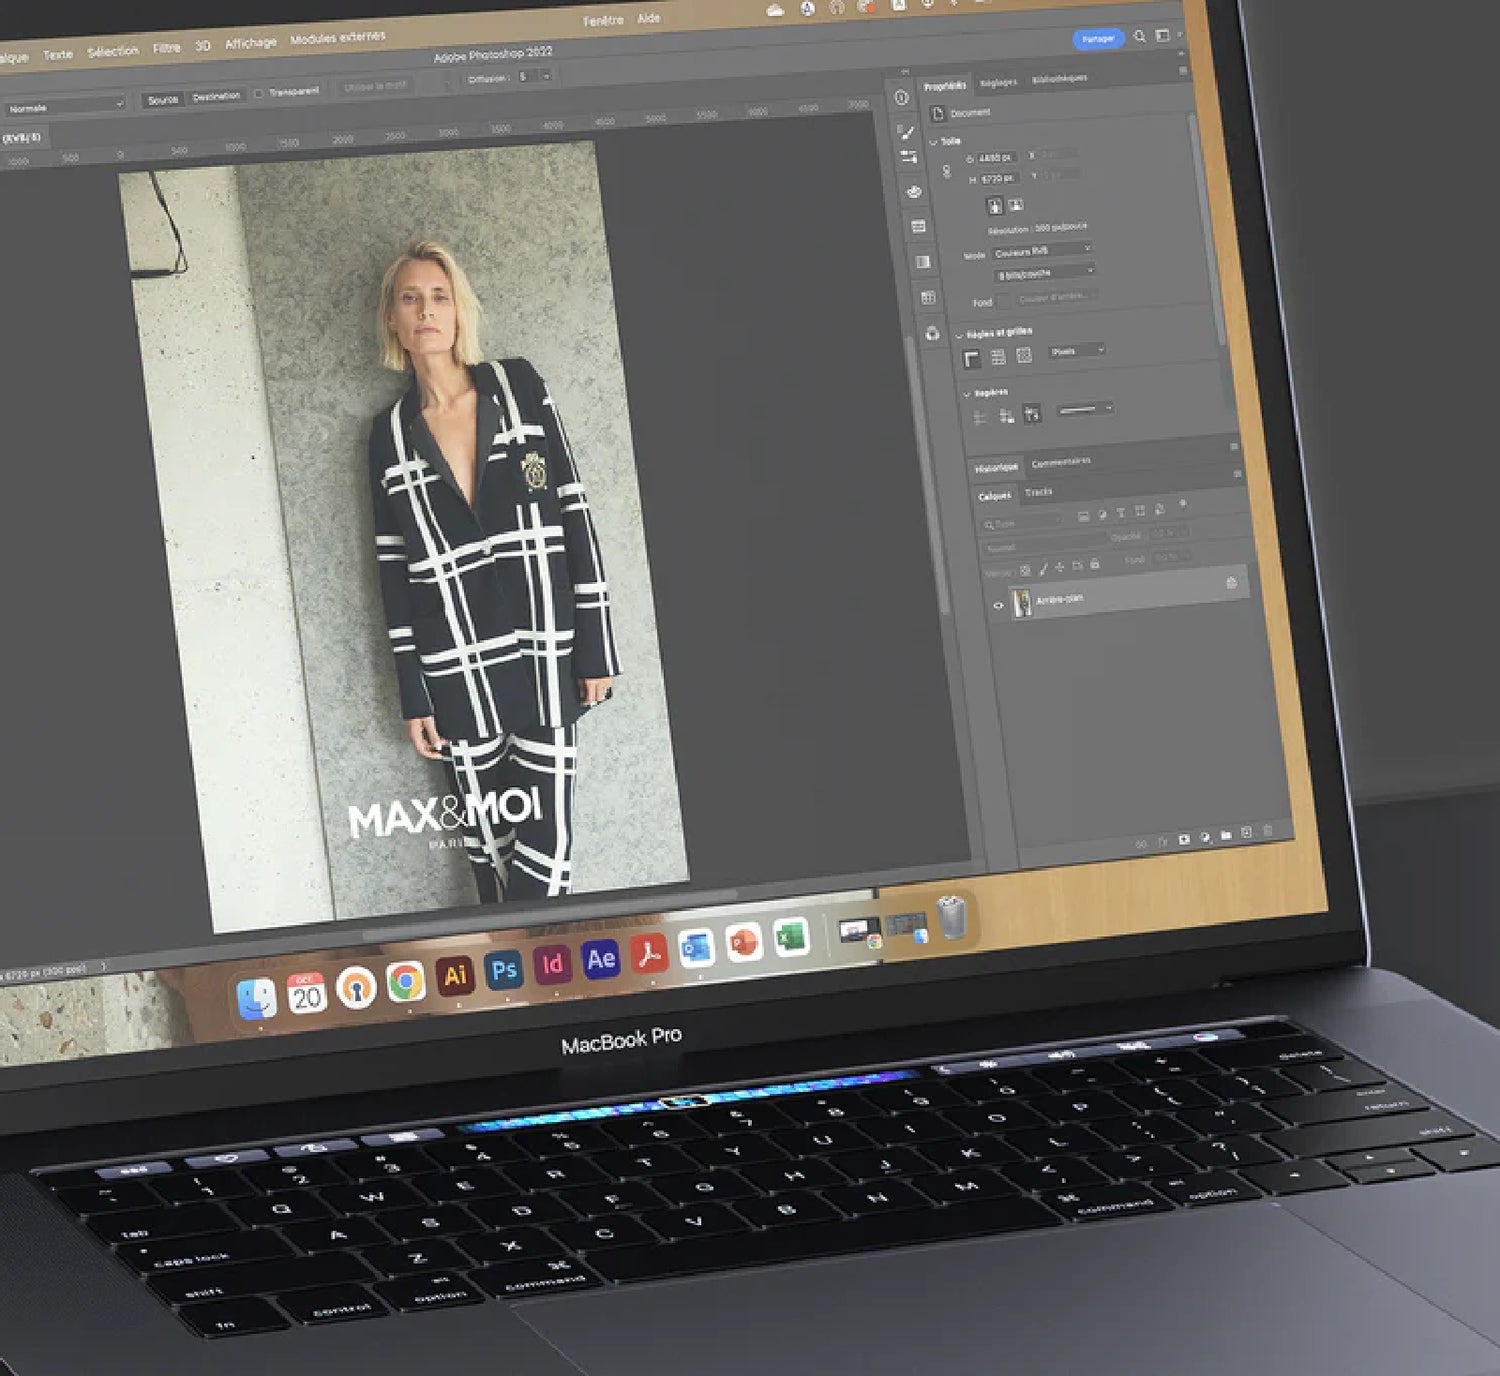
Task: Create new adjustment layer icon
Action: [1205, 837]
